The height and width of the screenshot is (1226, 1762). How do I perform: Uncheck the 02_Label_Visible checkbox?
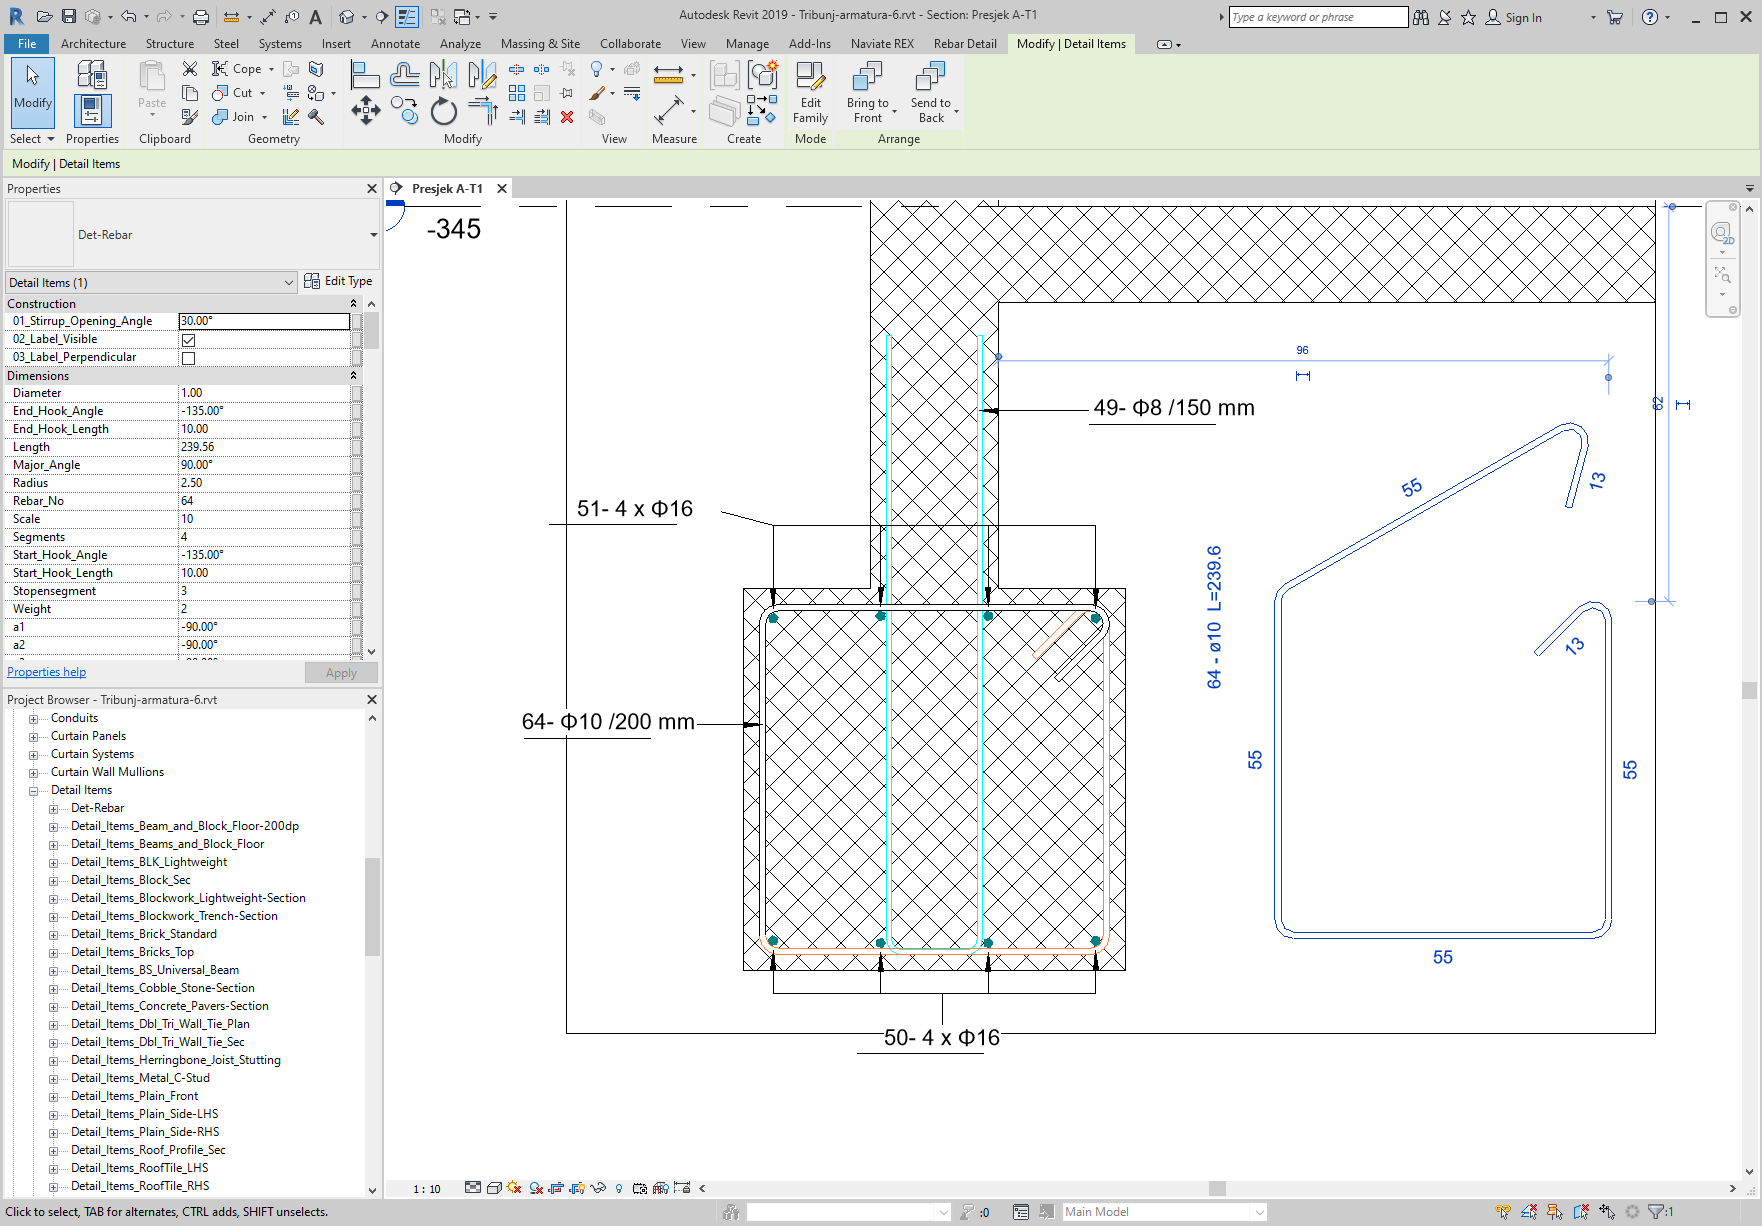tap(189, 339)
